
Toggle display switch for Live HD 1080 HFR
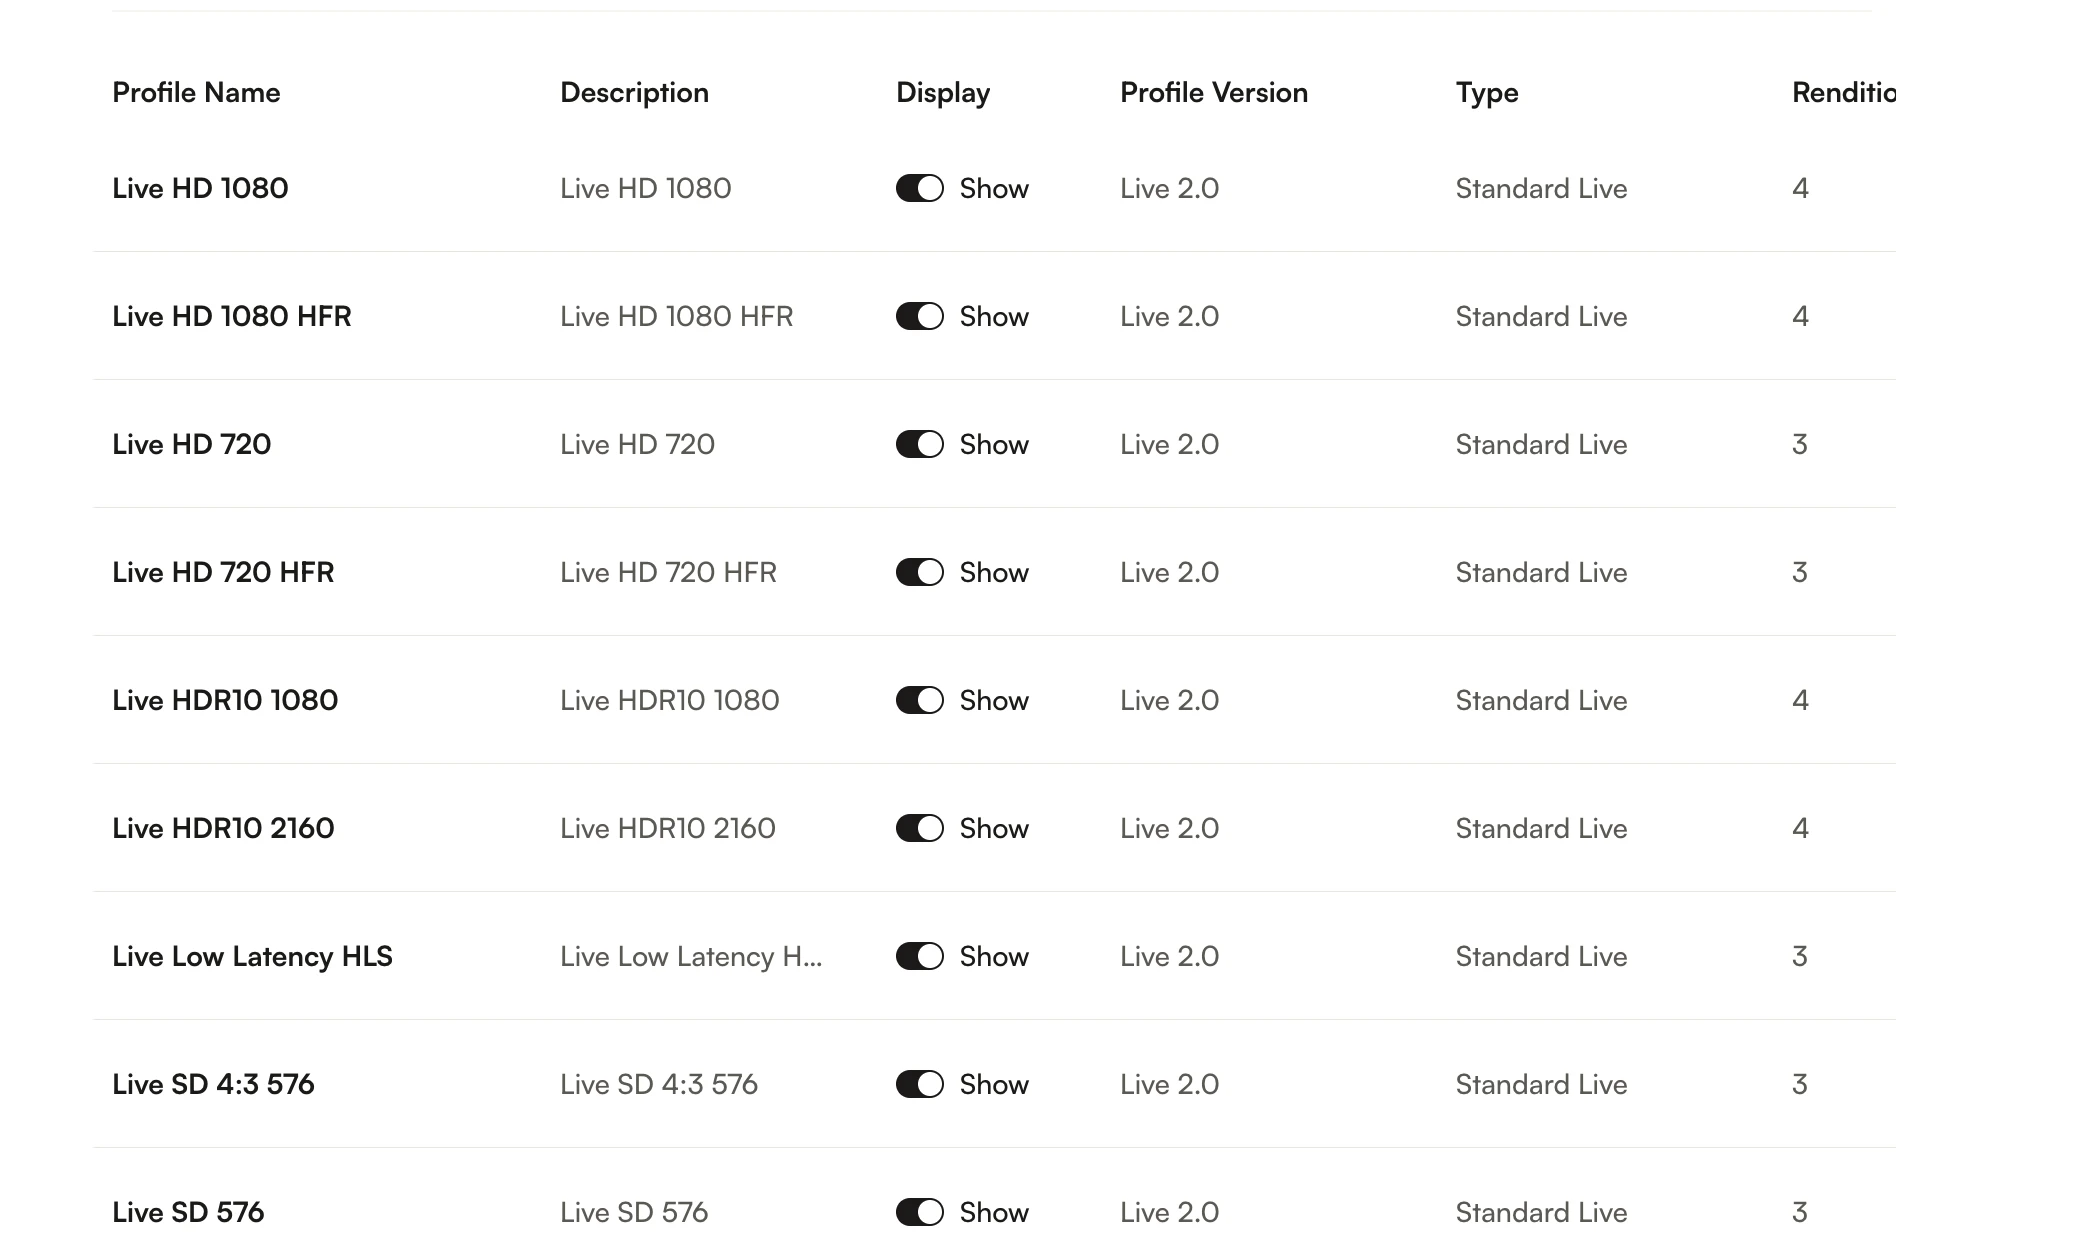919,316
